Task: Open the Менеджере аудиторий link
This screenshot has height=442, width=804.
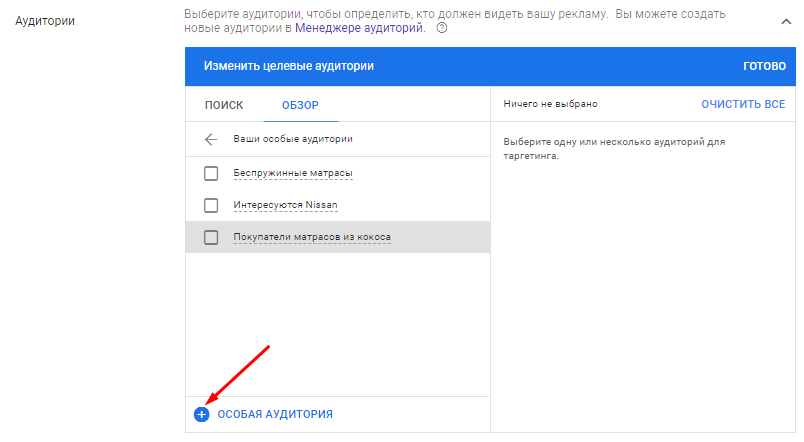Action: (x=359, y=28)
